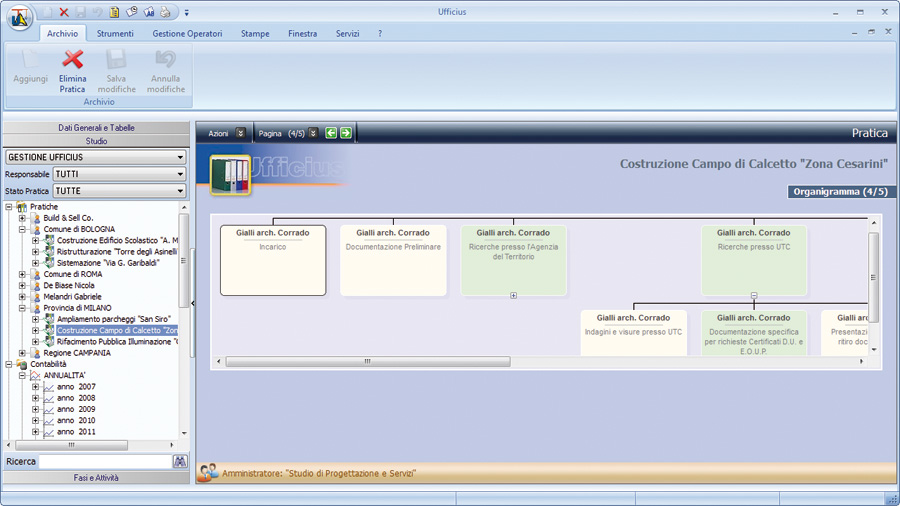
Task: Click the Studio panel header
Action: [x=96, y=141]
